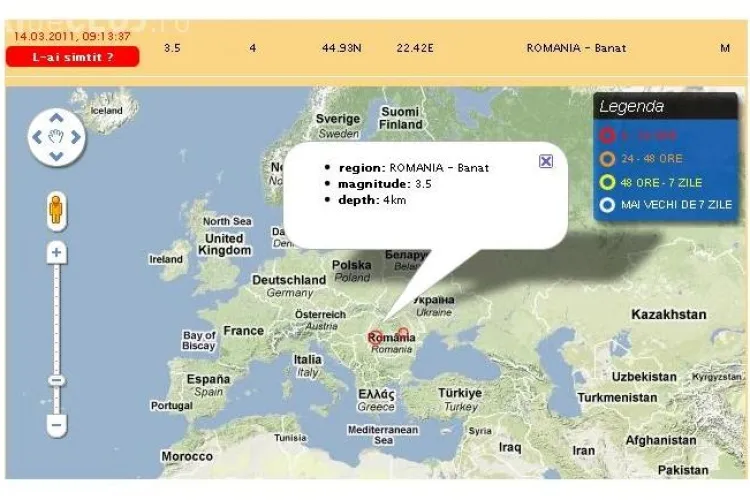Viewport: 750px width, 500px height.
Task: Click the Iraq map label
Action: pos(510,447)
